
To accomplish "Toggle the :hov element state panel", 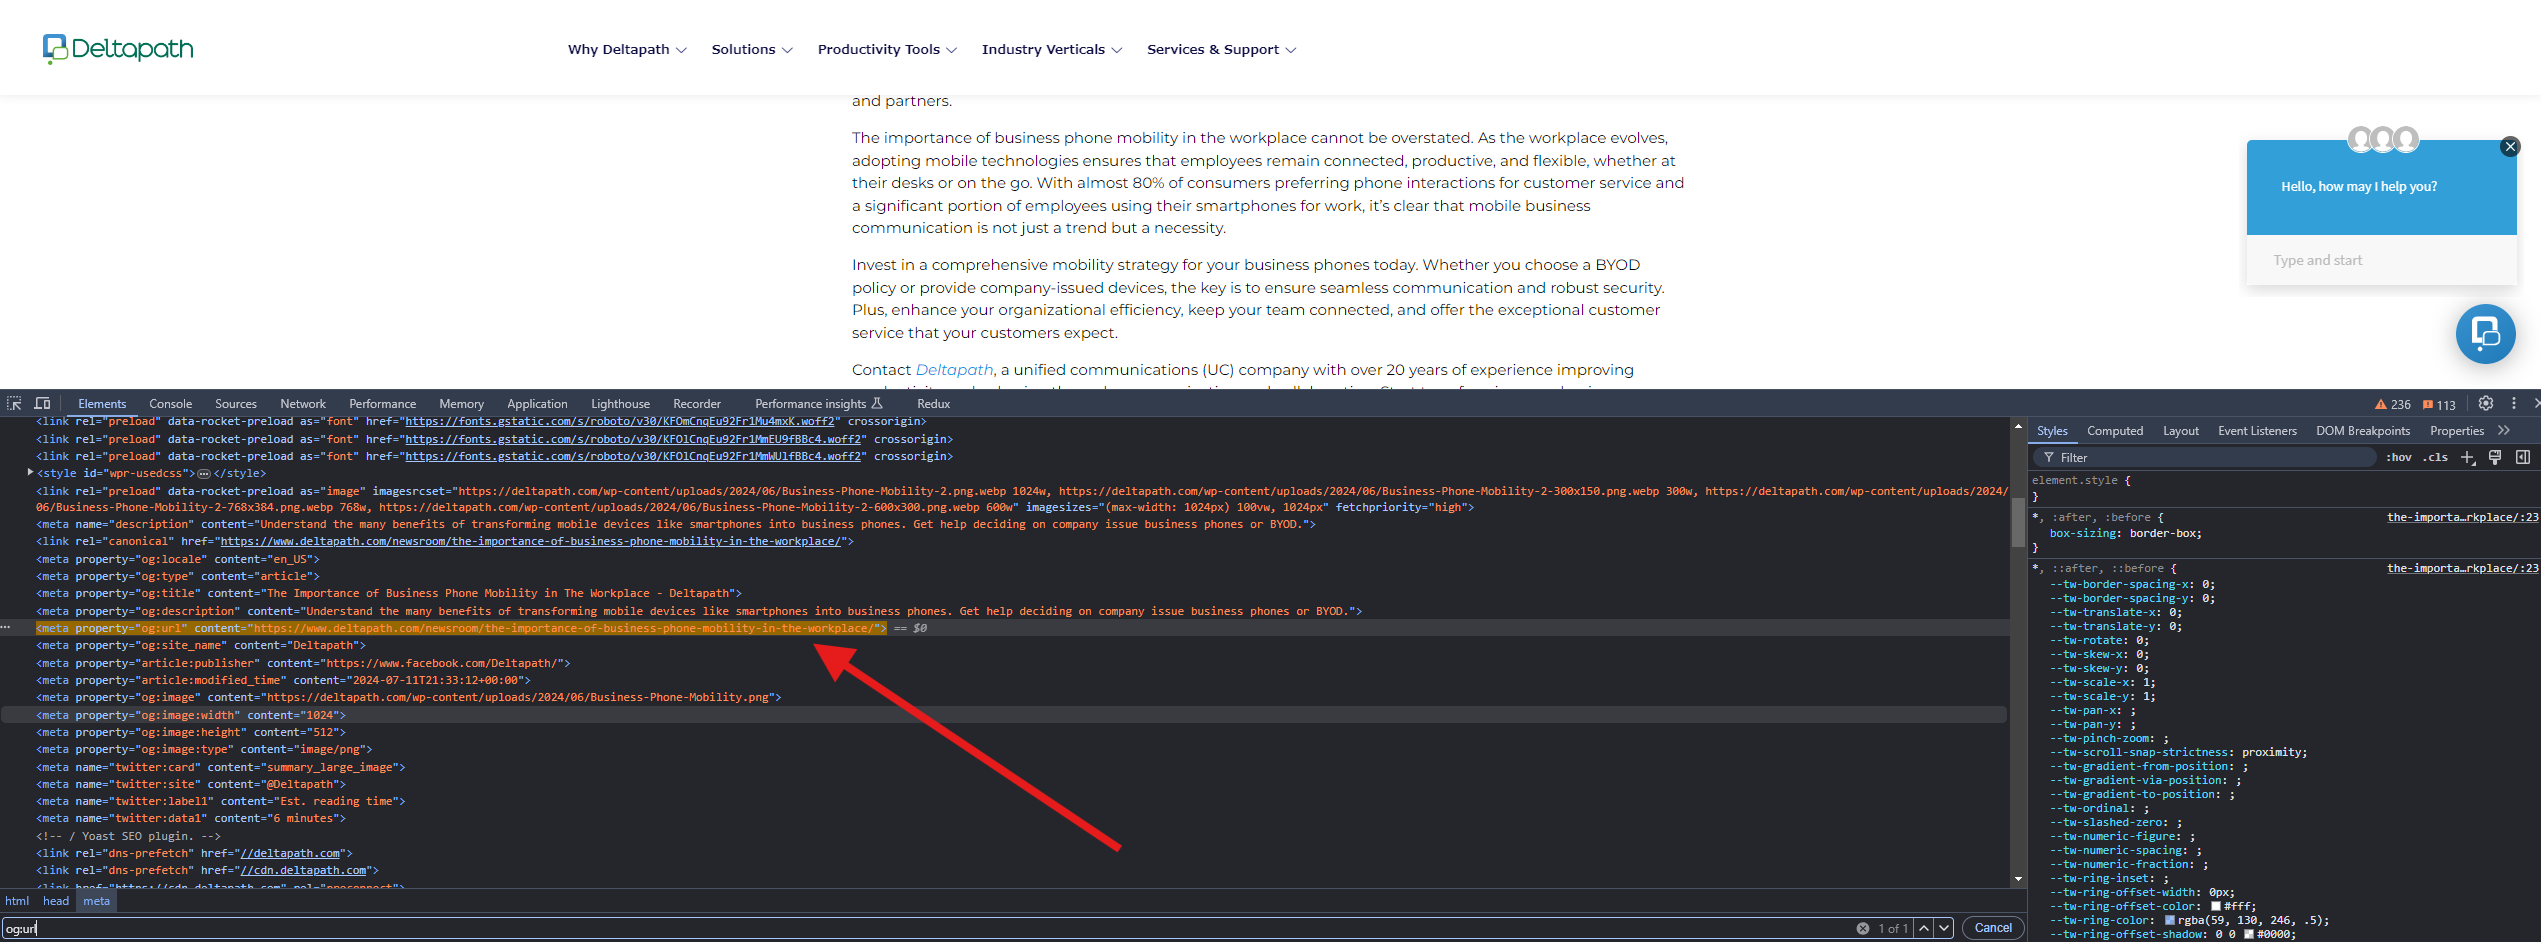I will coord(2398,457).
